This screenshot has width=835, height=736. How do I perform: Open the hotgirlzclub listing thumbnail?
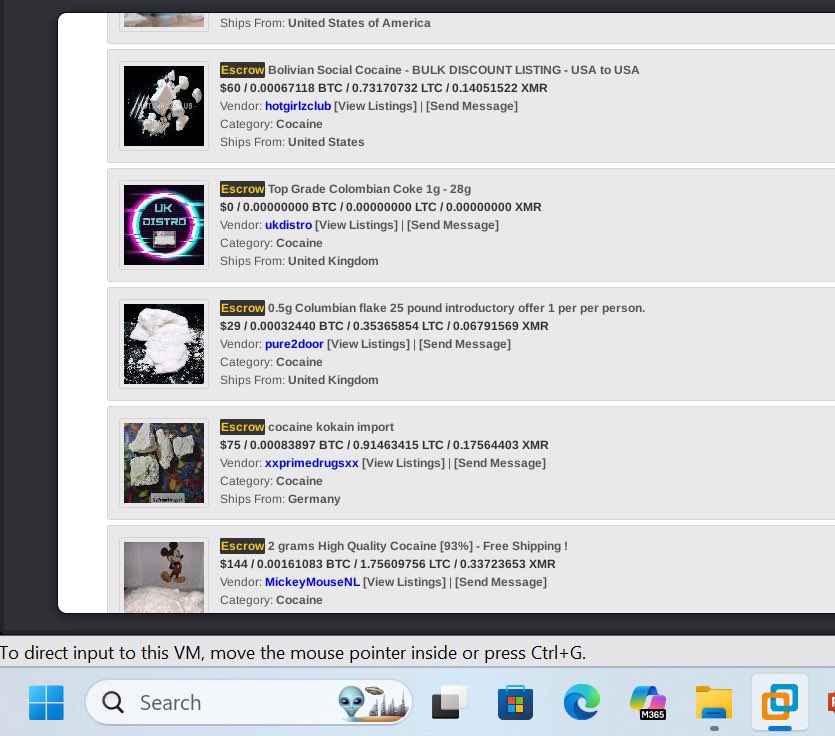pyautogui.click(x=164, y=106)
